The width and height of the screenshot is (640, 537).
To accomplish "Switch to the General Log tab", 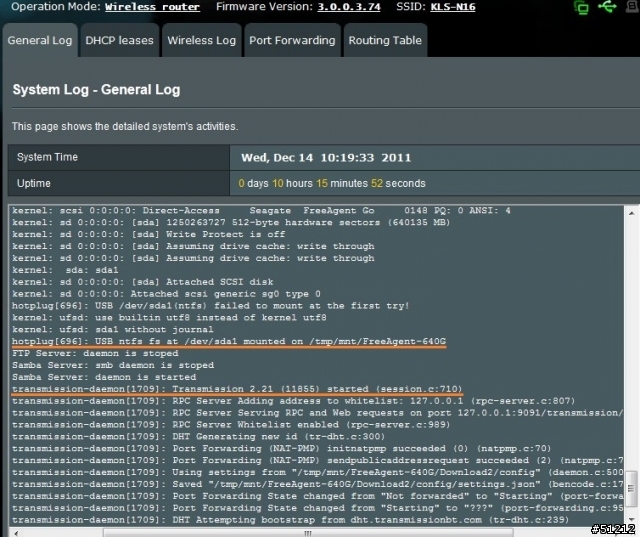I will pos(40,41).
